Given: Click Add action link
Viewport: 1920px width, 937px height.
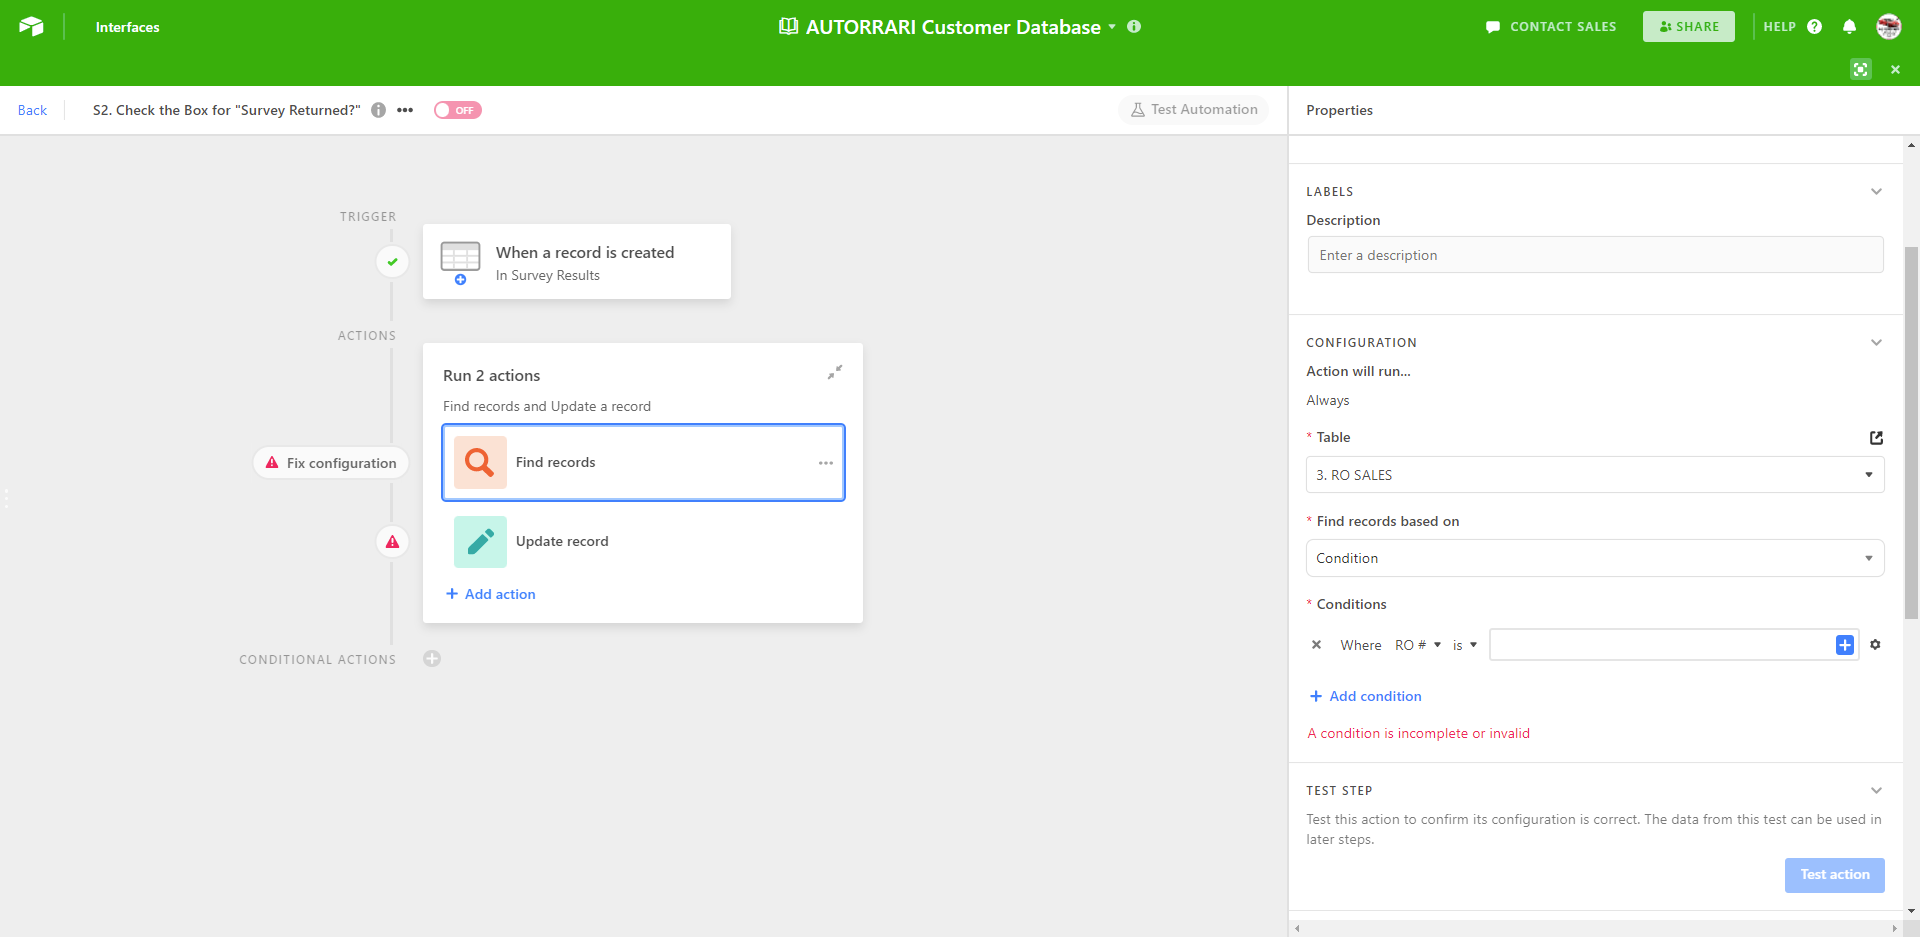Looking at the screenshot, I should click(491, 594).
